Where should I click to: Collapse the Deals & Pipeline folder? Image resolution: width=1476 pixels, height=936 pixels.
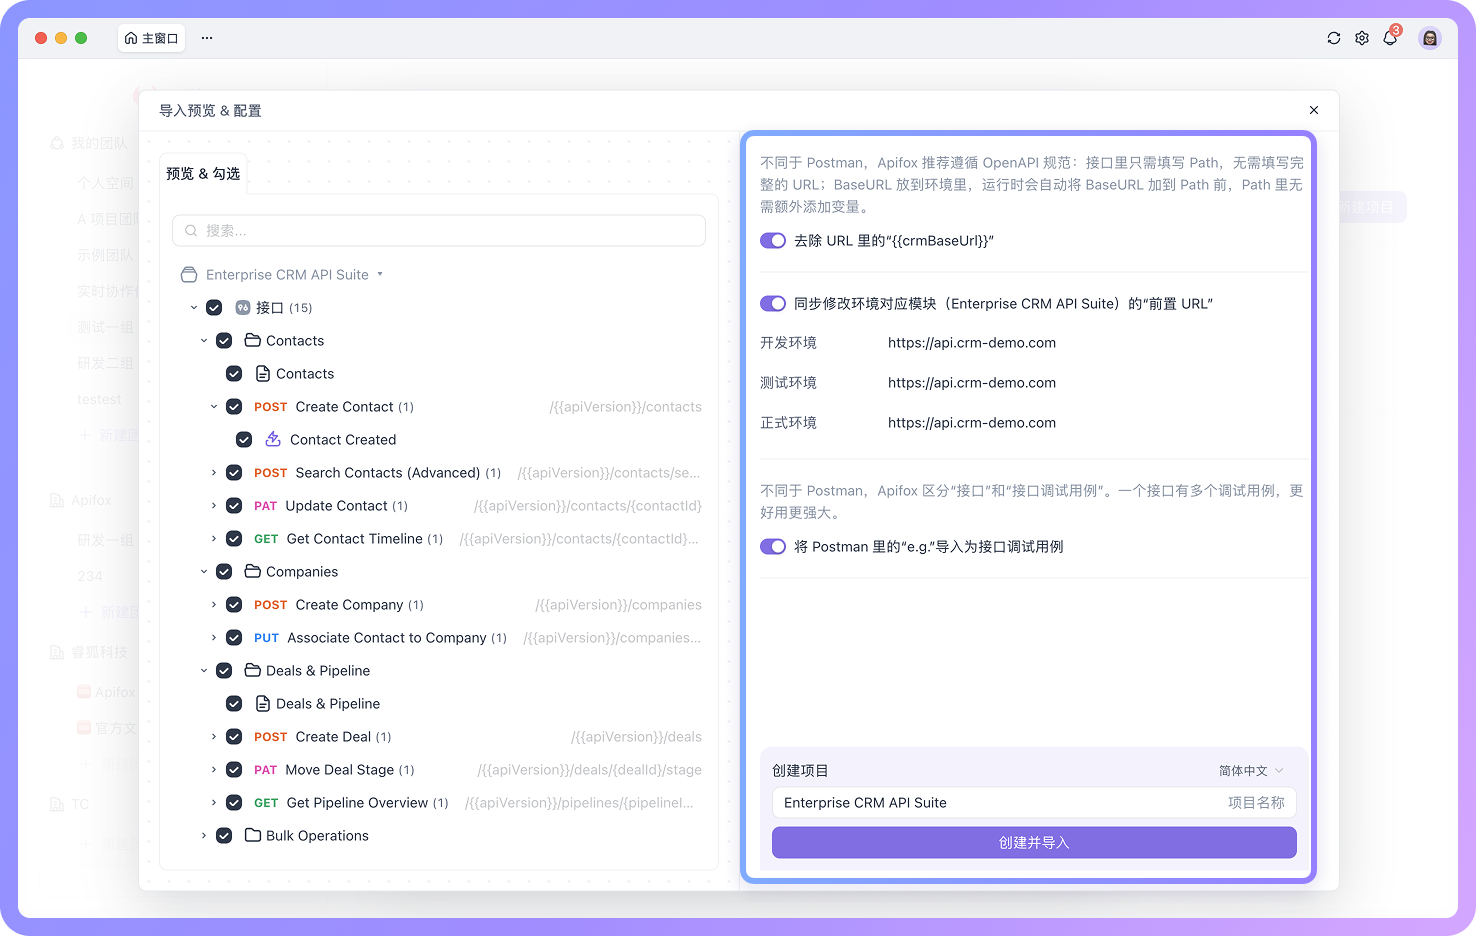tap(204, 670)
